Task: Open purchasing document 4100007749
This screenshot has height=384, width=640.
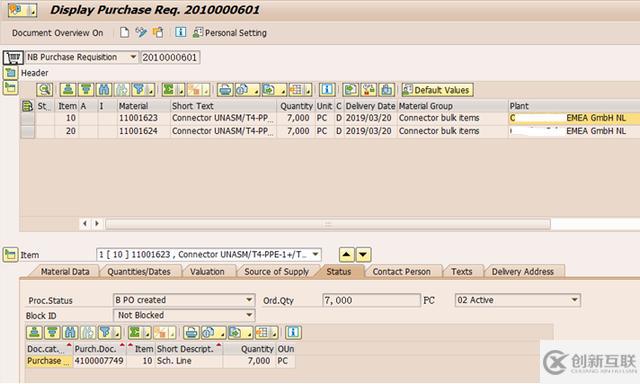Action: pyautogui.click(x=99, y=361)
